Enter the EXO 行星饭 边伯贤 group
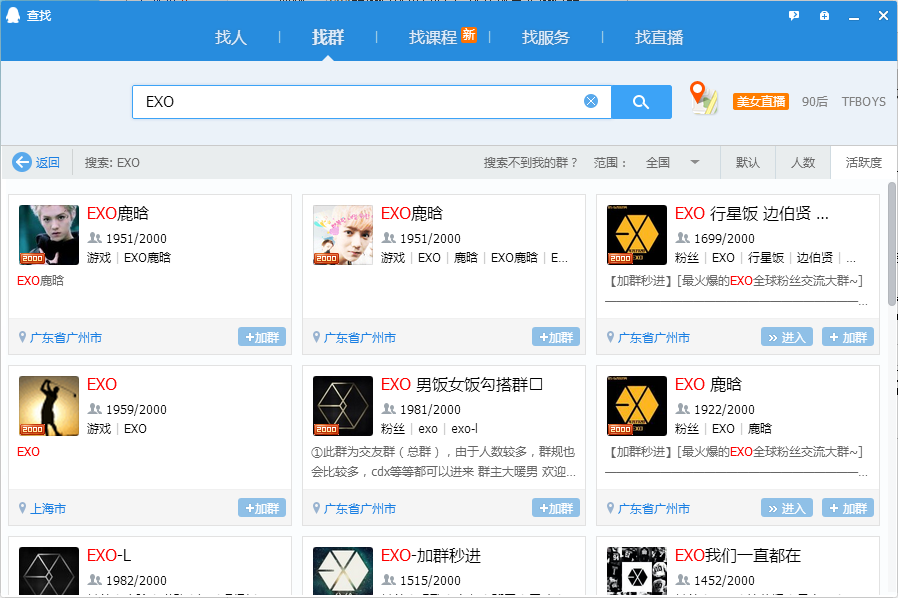The image size is (898, 598). pyautogui.click(x=786, y=337)
